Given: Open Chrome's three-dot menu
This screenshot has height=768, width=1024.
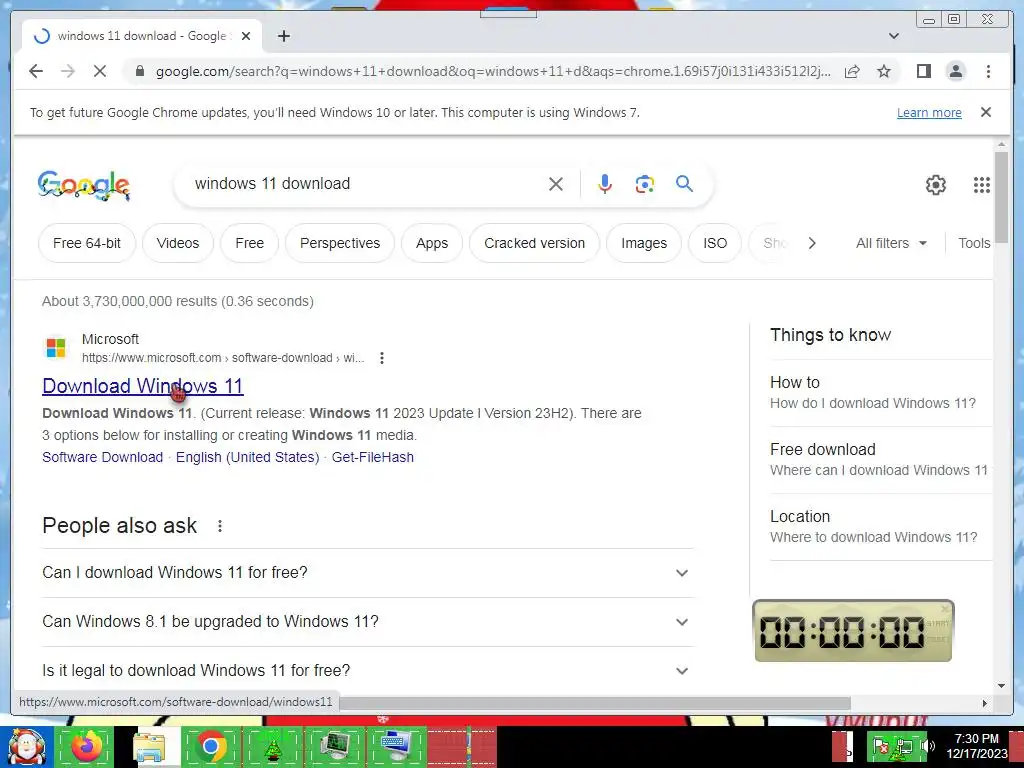Looking at the screenshot, I should (x=988, y=71).
